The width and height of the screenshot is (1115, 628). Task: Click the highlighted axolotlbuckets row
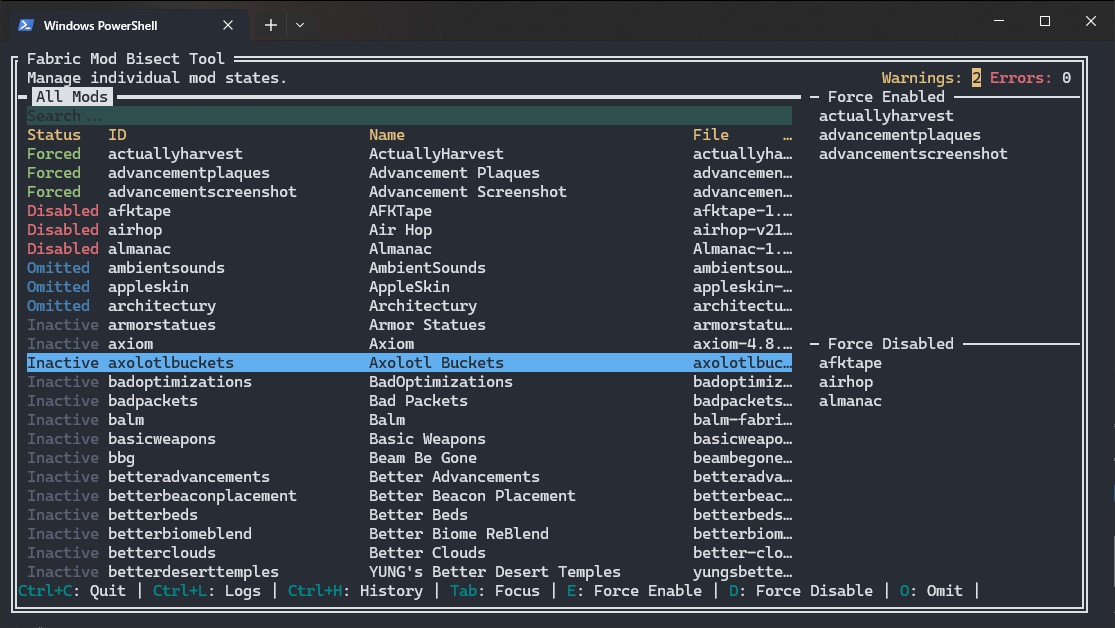(x=409, y=363)
